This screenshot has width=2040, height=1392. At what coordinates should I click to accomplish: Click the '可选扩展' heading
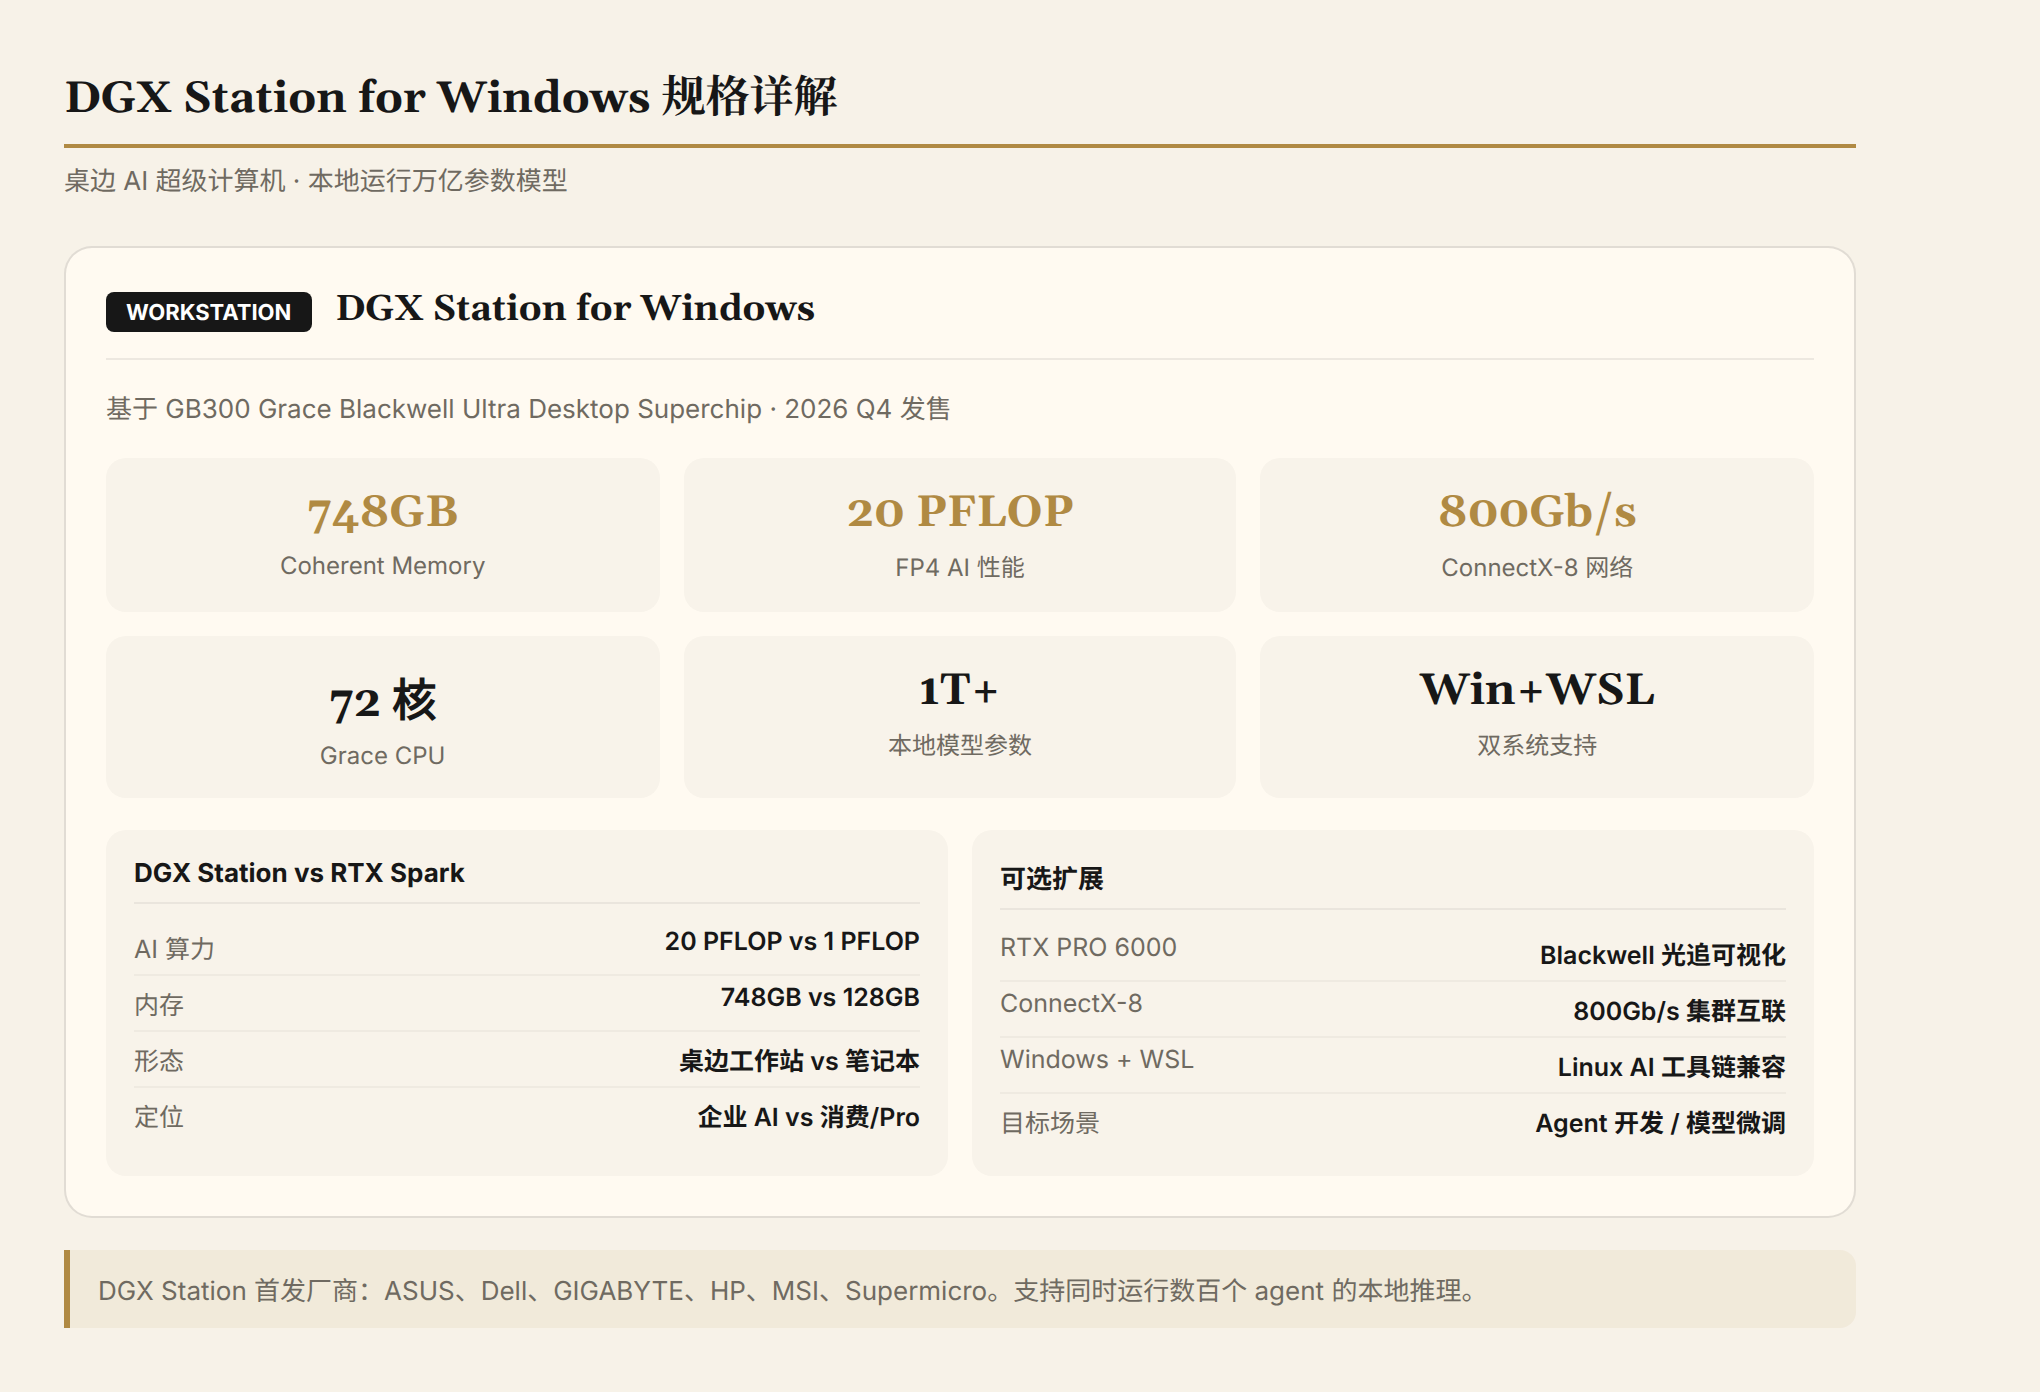pos(1052,879)
